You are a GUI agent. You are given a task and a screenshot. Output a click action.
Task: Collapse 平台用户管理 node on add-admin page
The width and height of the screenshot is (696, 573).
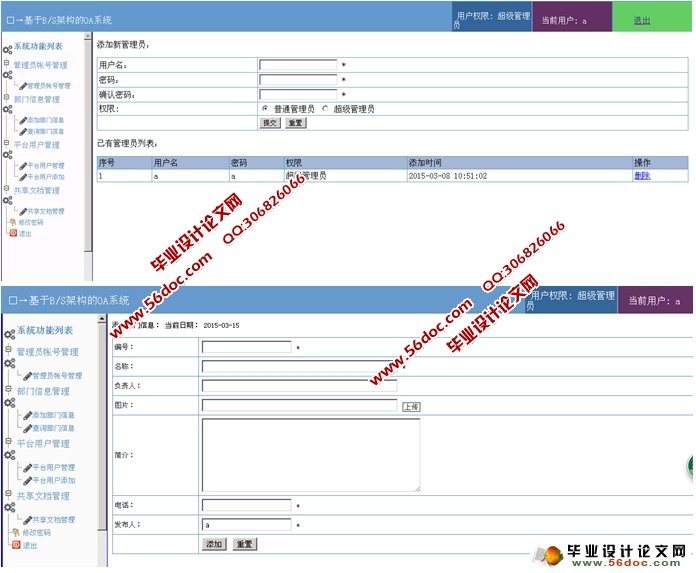(x=6, y=143)
